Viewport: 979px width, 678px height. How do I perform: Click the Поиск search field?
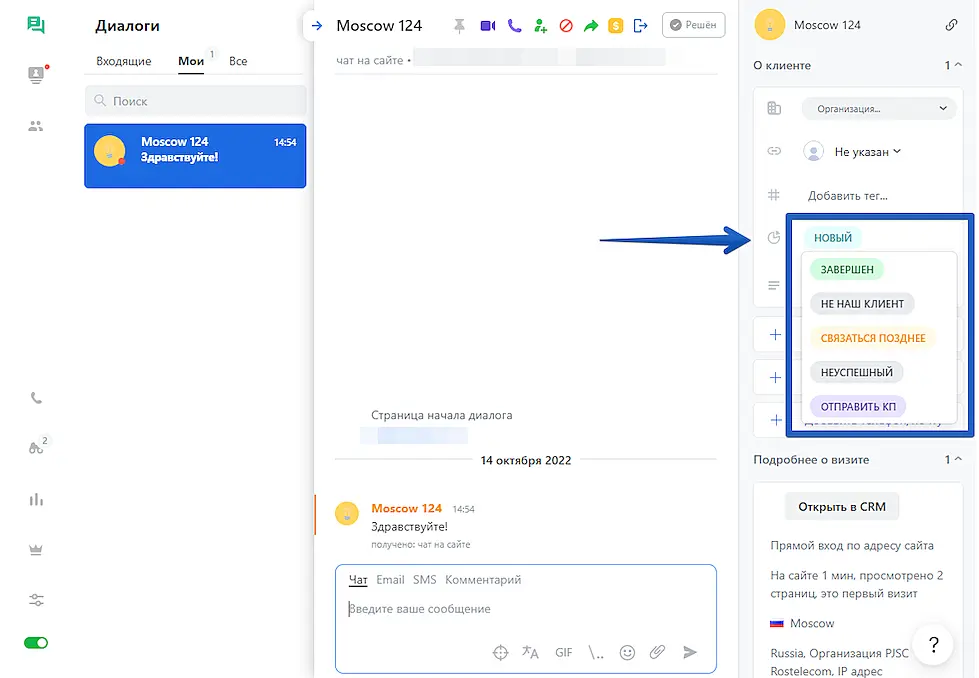[x=195, y=101]
